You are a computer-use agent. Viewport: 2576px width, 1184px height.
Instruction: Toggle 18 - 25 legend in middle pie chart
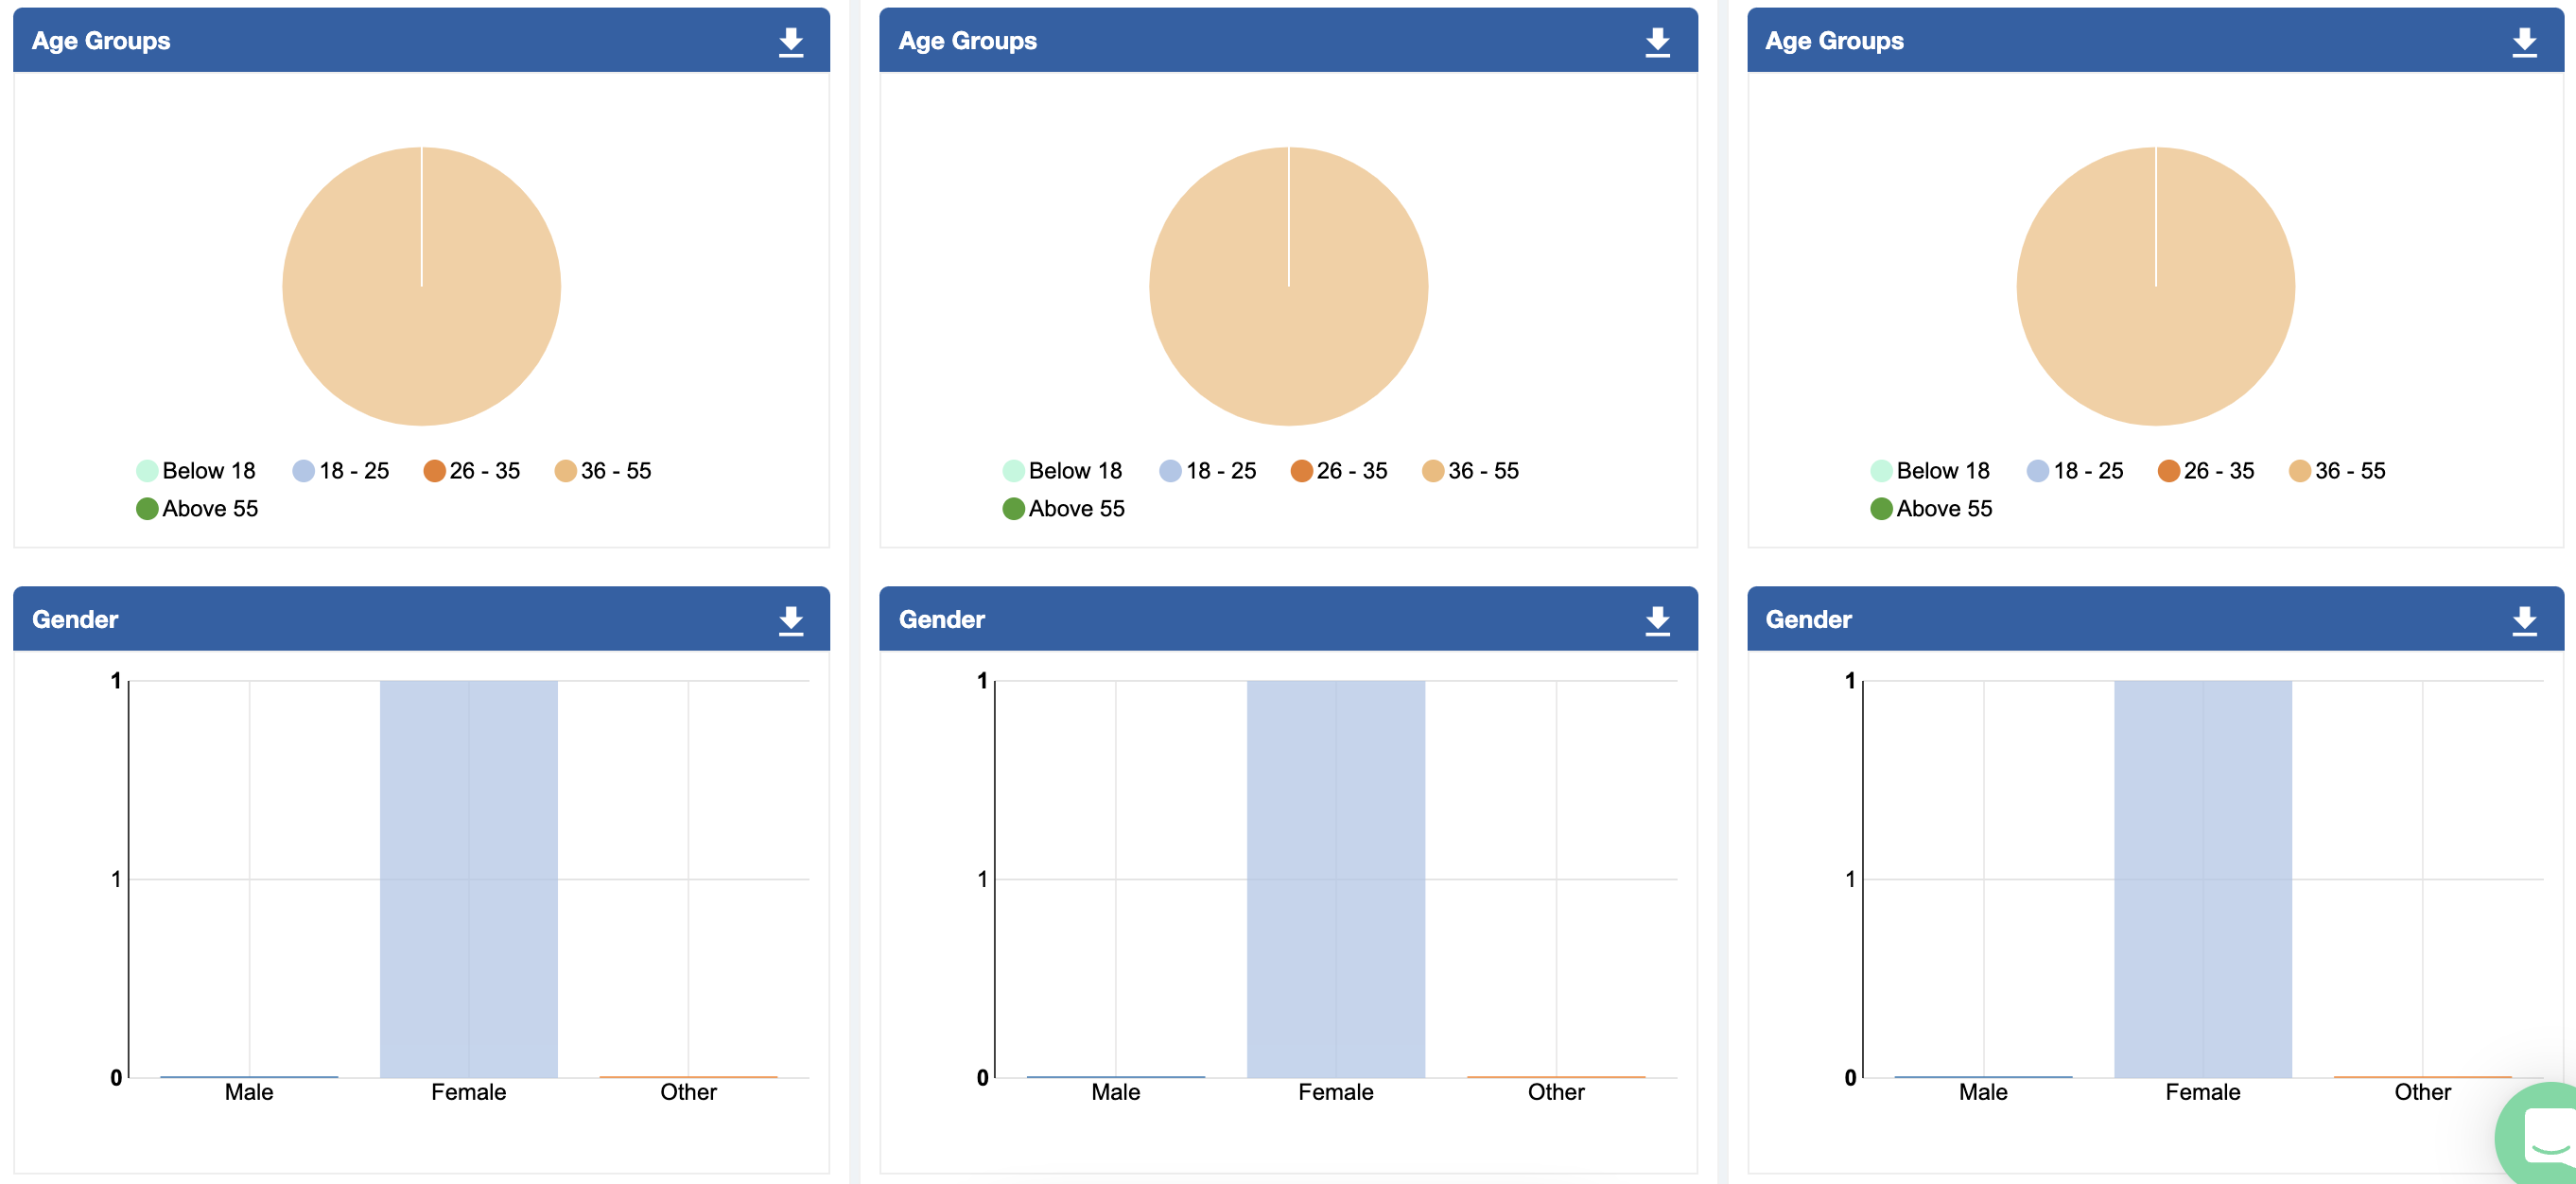pyautogui.click(x=1208, y=471)
